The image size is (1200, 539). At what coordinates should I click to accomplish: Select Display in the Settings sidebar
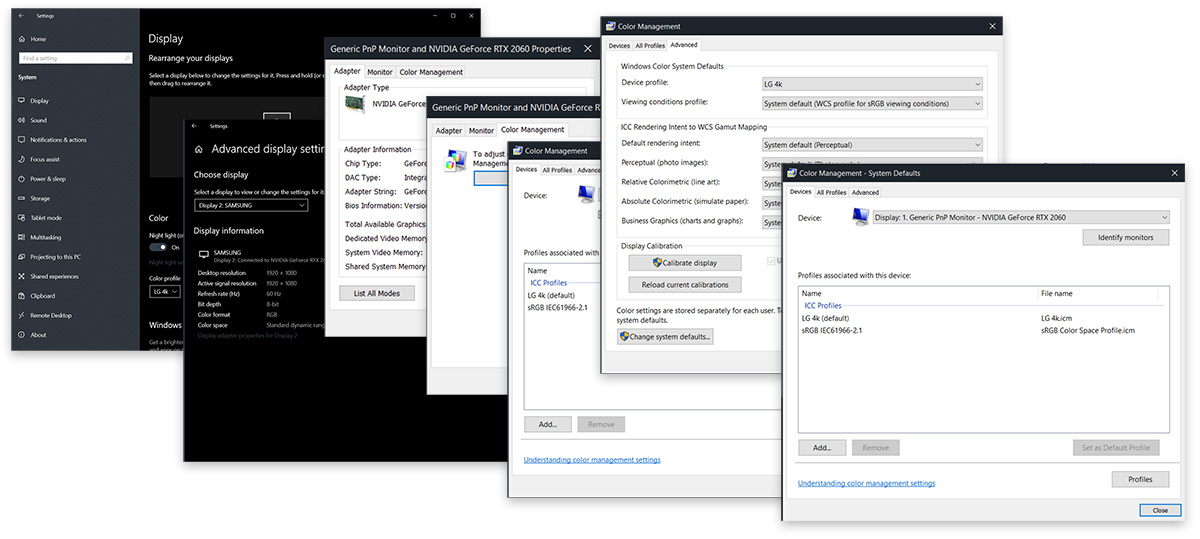pos(39,101)
